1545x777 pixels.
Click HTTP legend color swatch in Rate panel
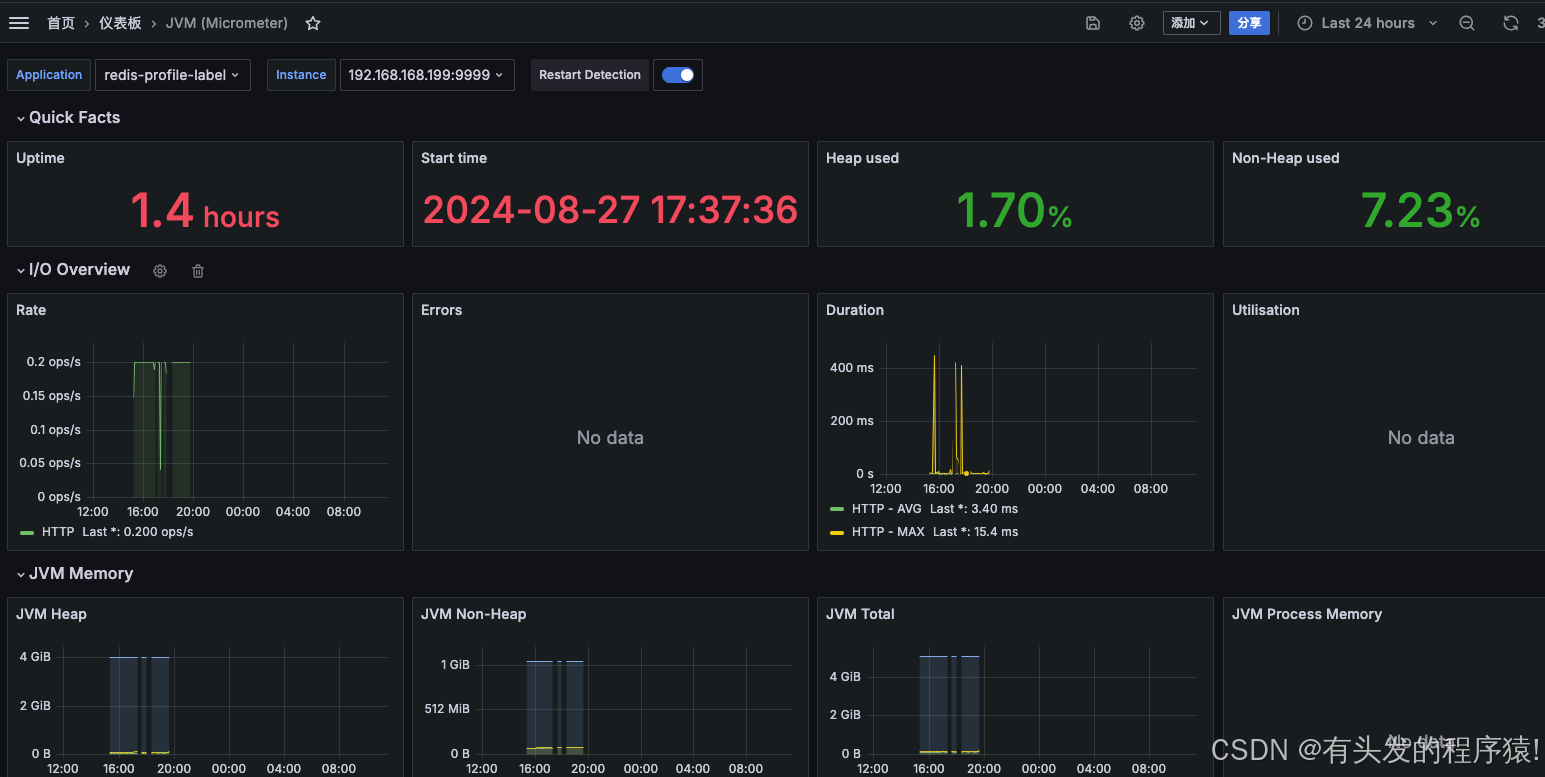tap(27, 532)
